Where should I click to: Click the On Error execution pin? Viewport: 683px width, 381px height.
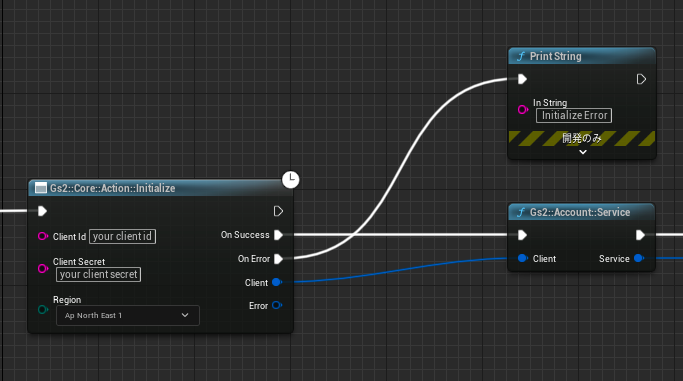click(278, 259)
